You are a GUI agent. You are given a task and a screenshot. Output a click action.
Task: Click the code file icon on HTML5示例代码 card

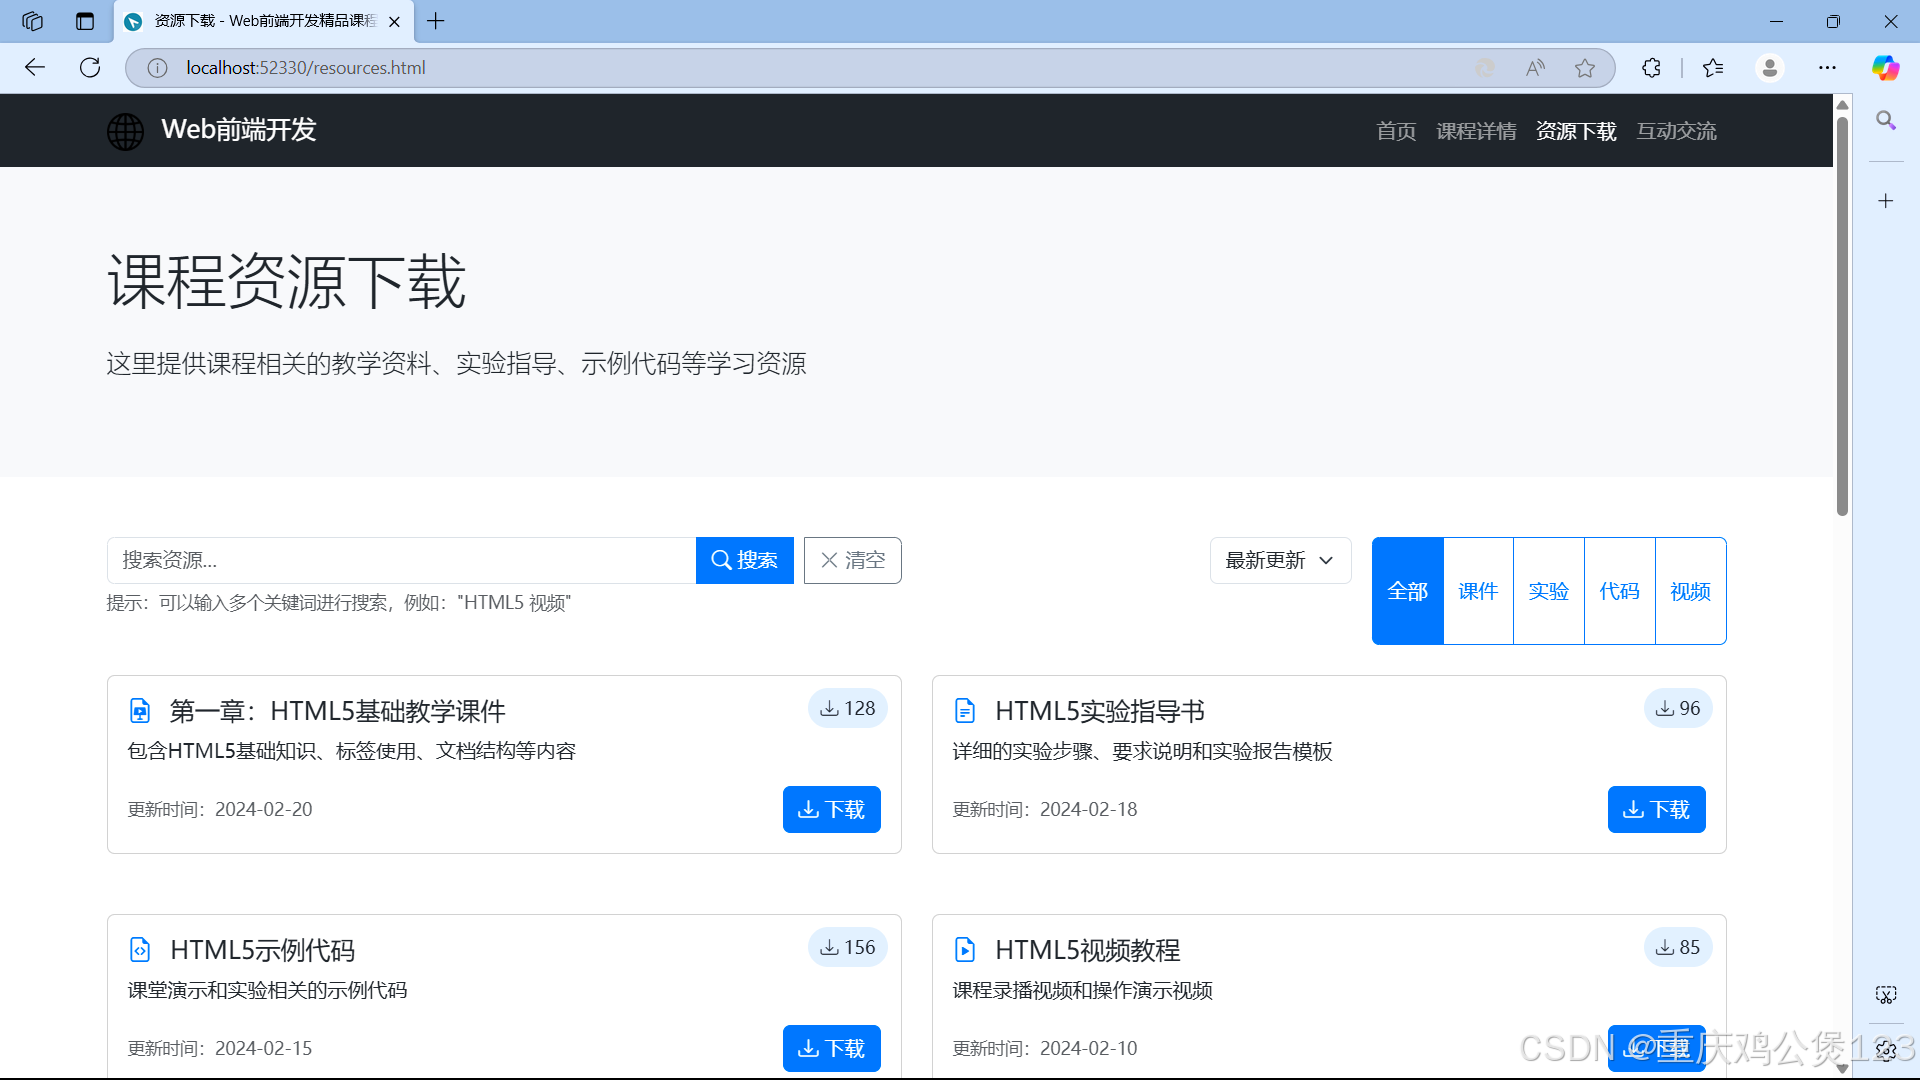coord(139,949)
